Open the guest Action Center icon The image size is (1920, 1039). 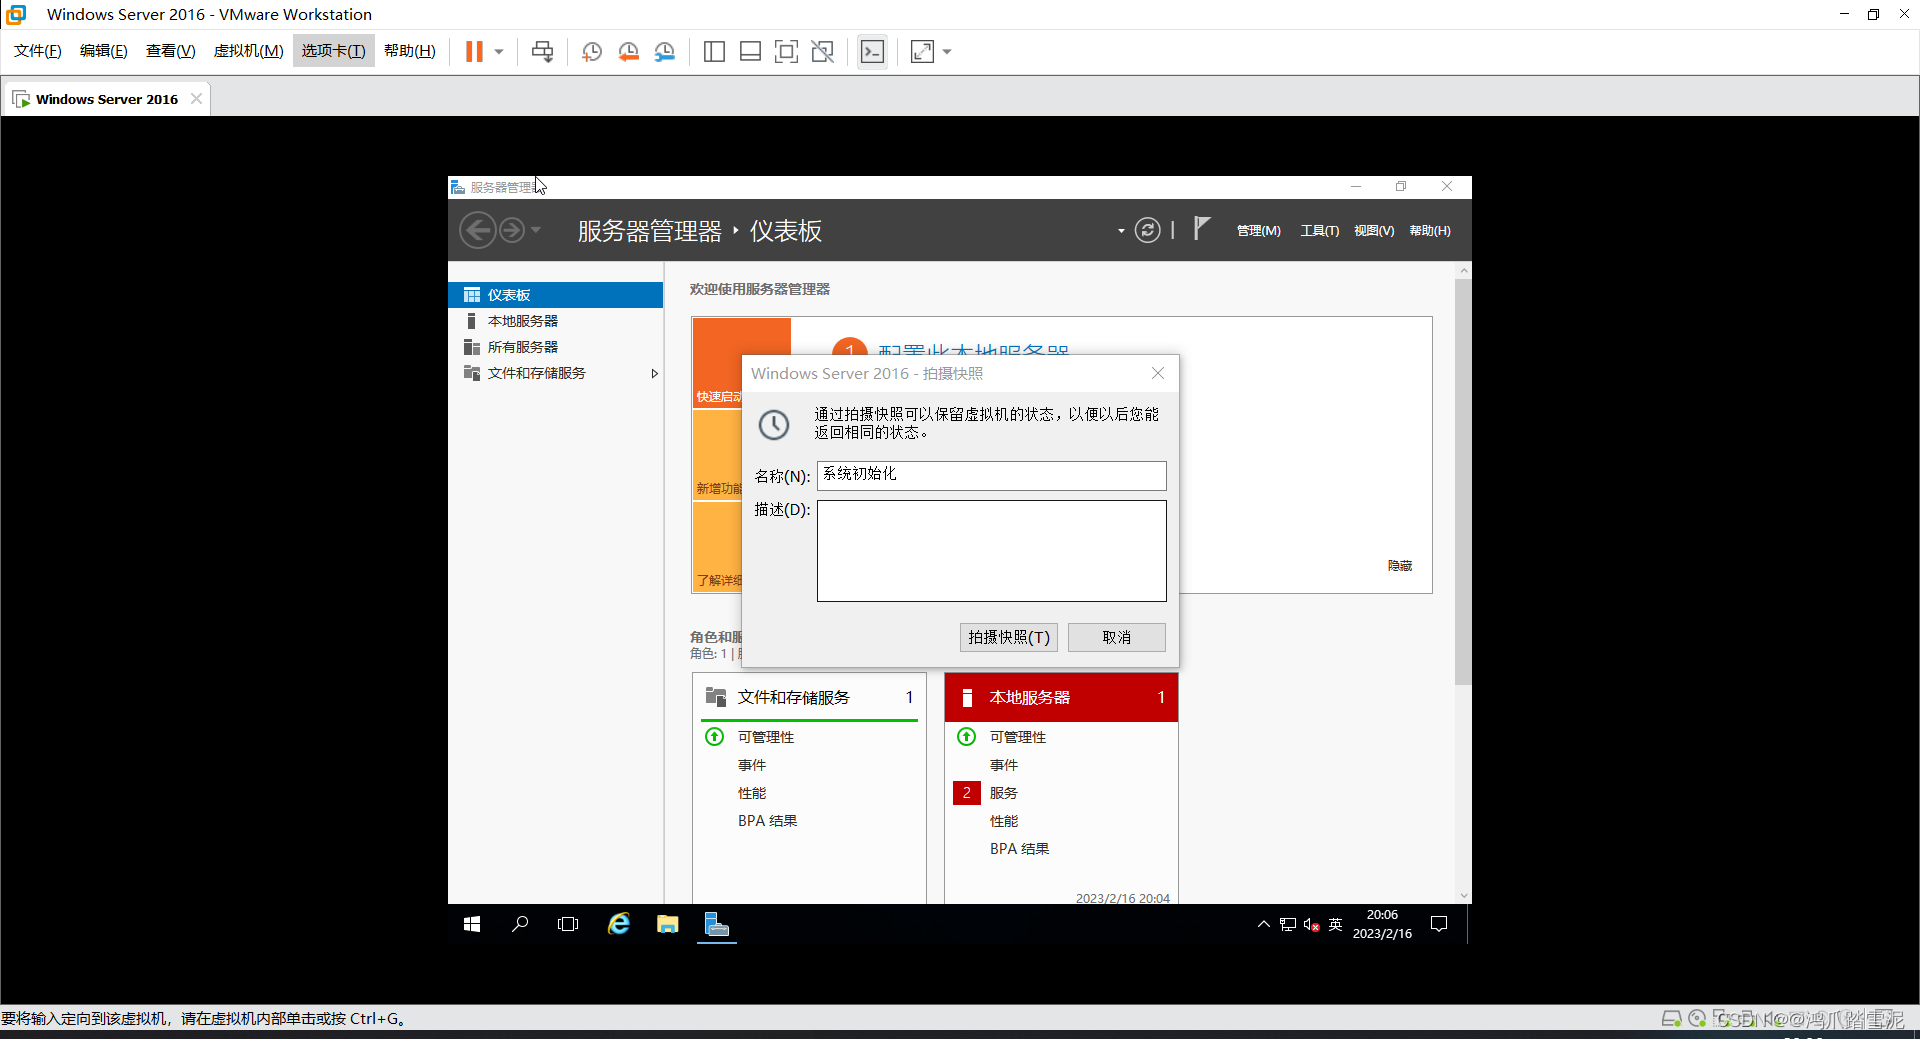coord(1439,924)
